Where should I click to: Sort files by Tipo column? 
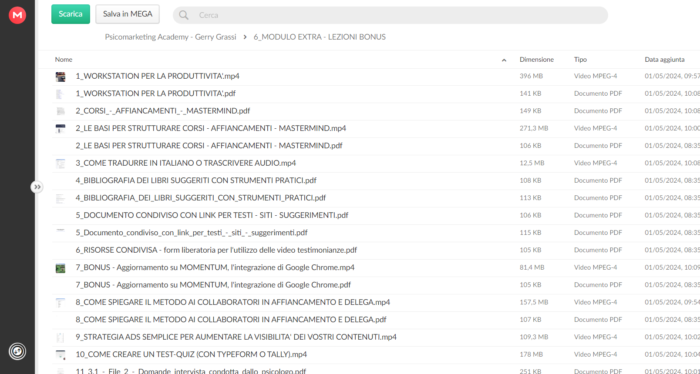pyautogui.click(x=580, y=59)
